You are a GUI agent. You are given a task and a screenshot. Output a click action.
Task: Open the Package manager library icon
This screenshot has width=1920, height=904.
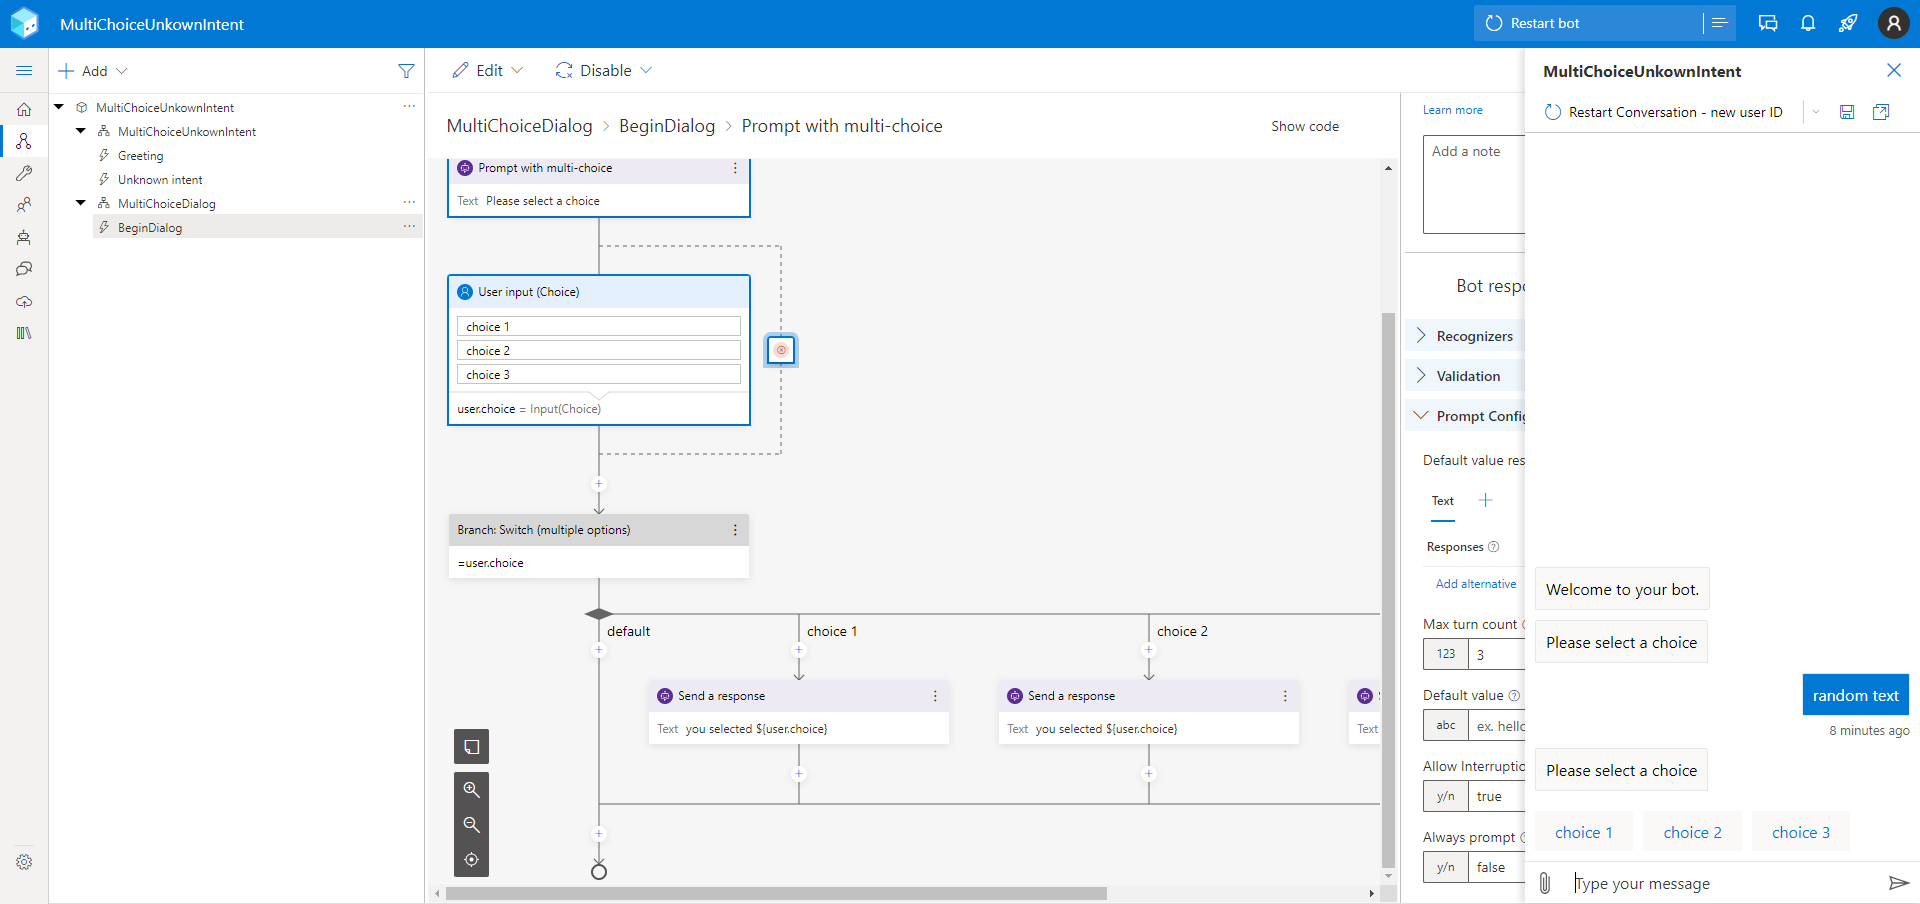24,333
